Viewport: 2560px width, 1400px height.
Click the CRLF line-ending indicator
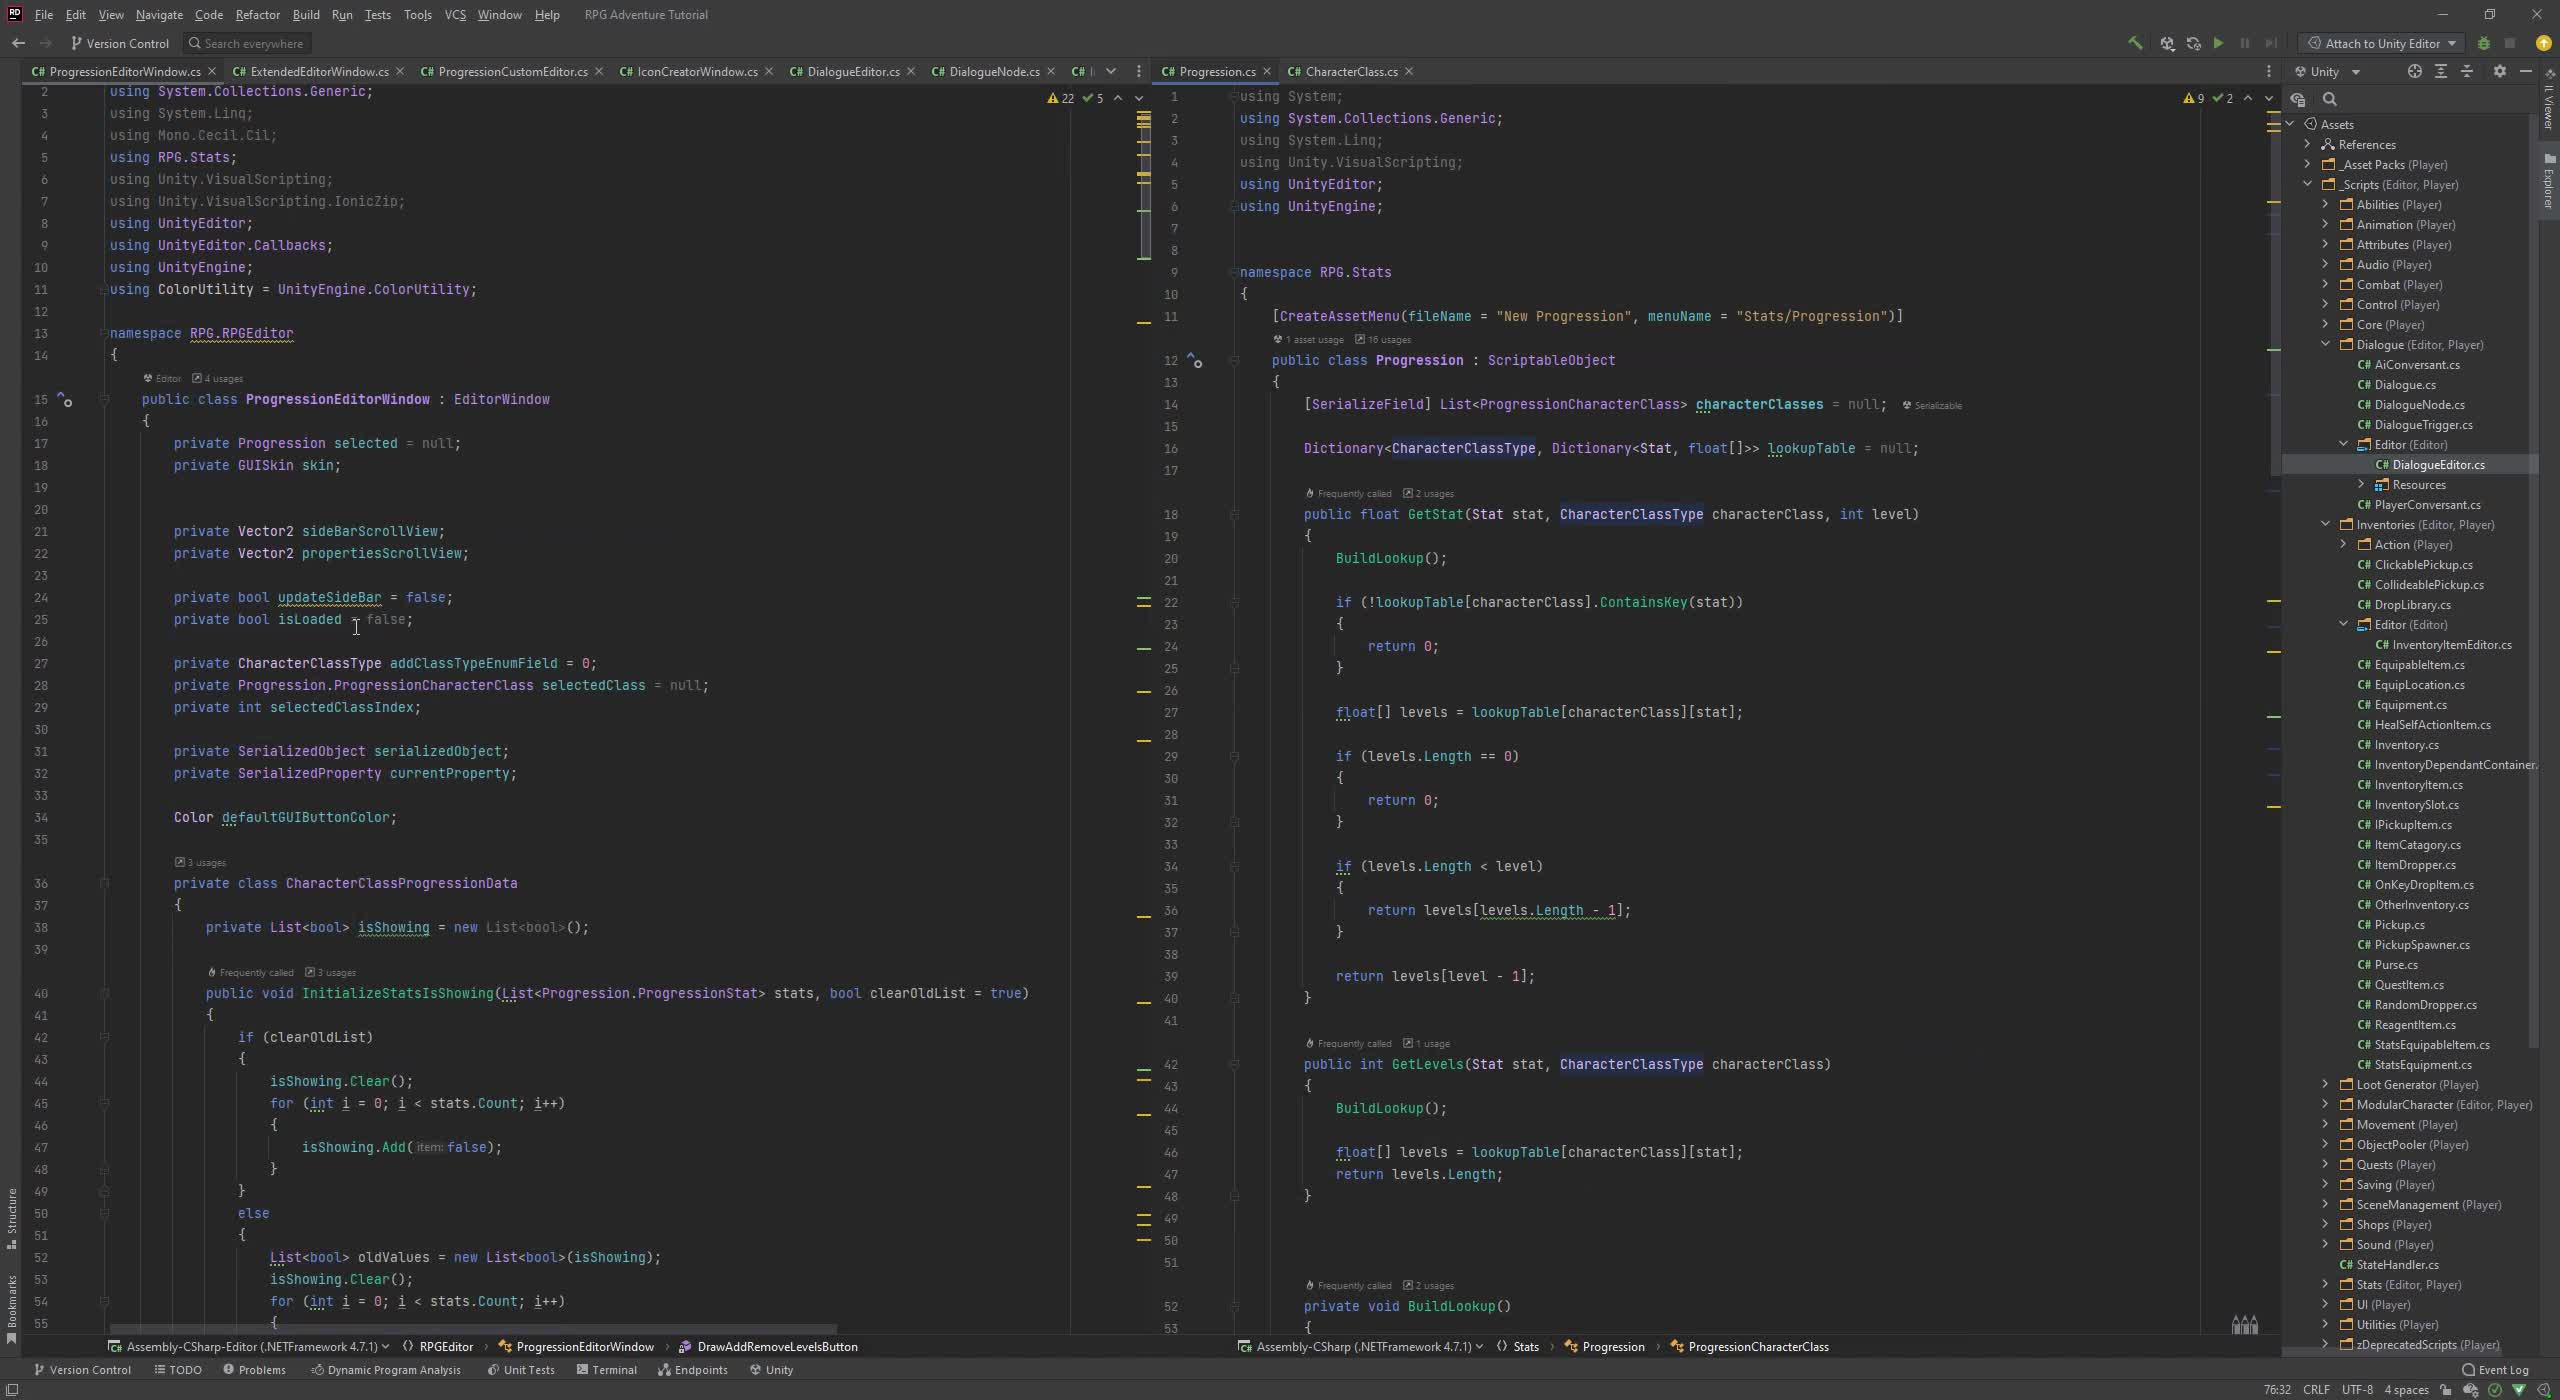[x=2317, y=1390]
